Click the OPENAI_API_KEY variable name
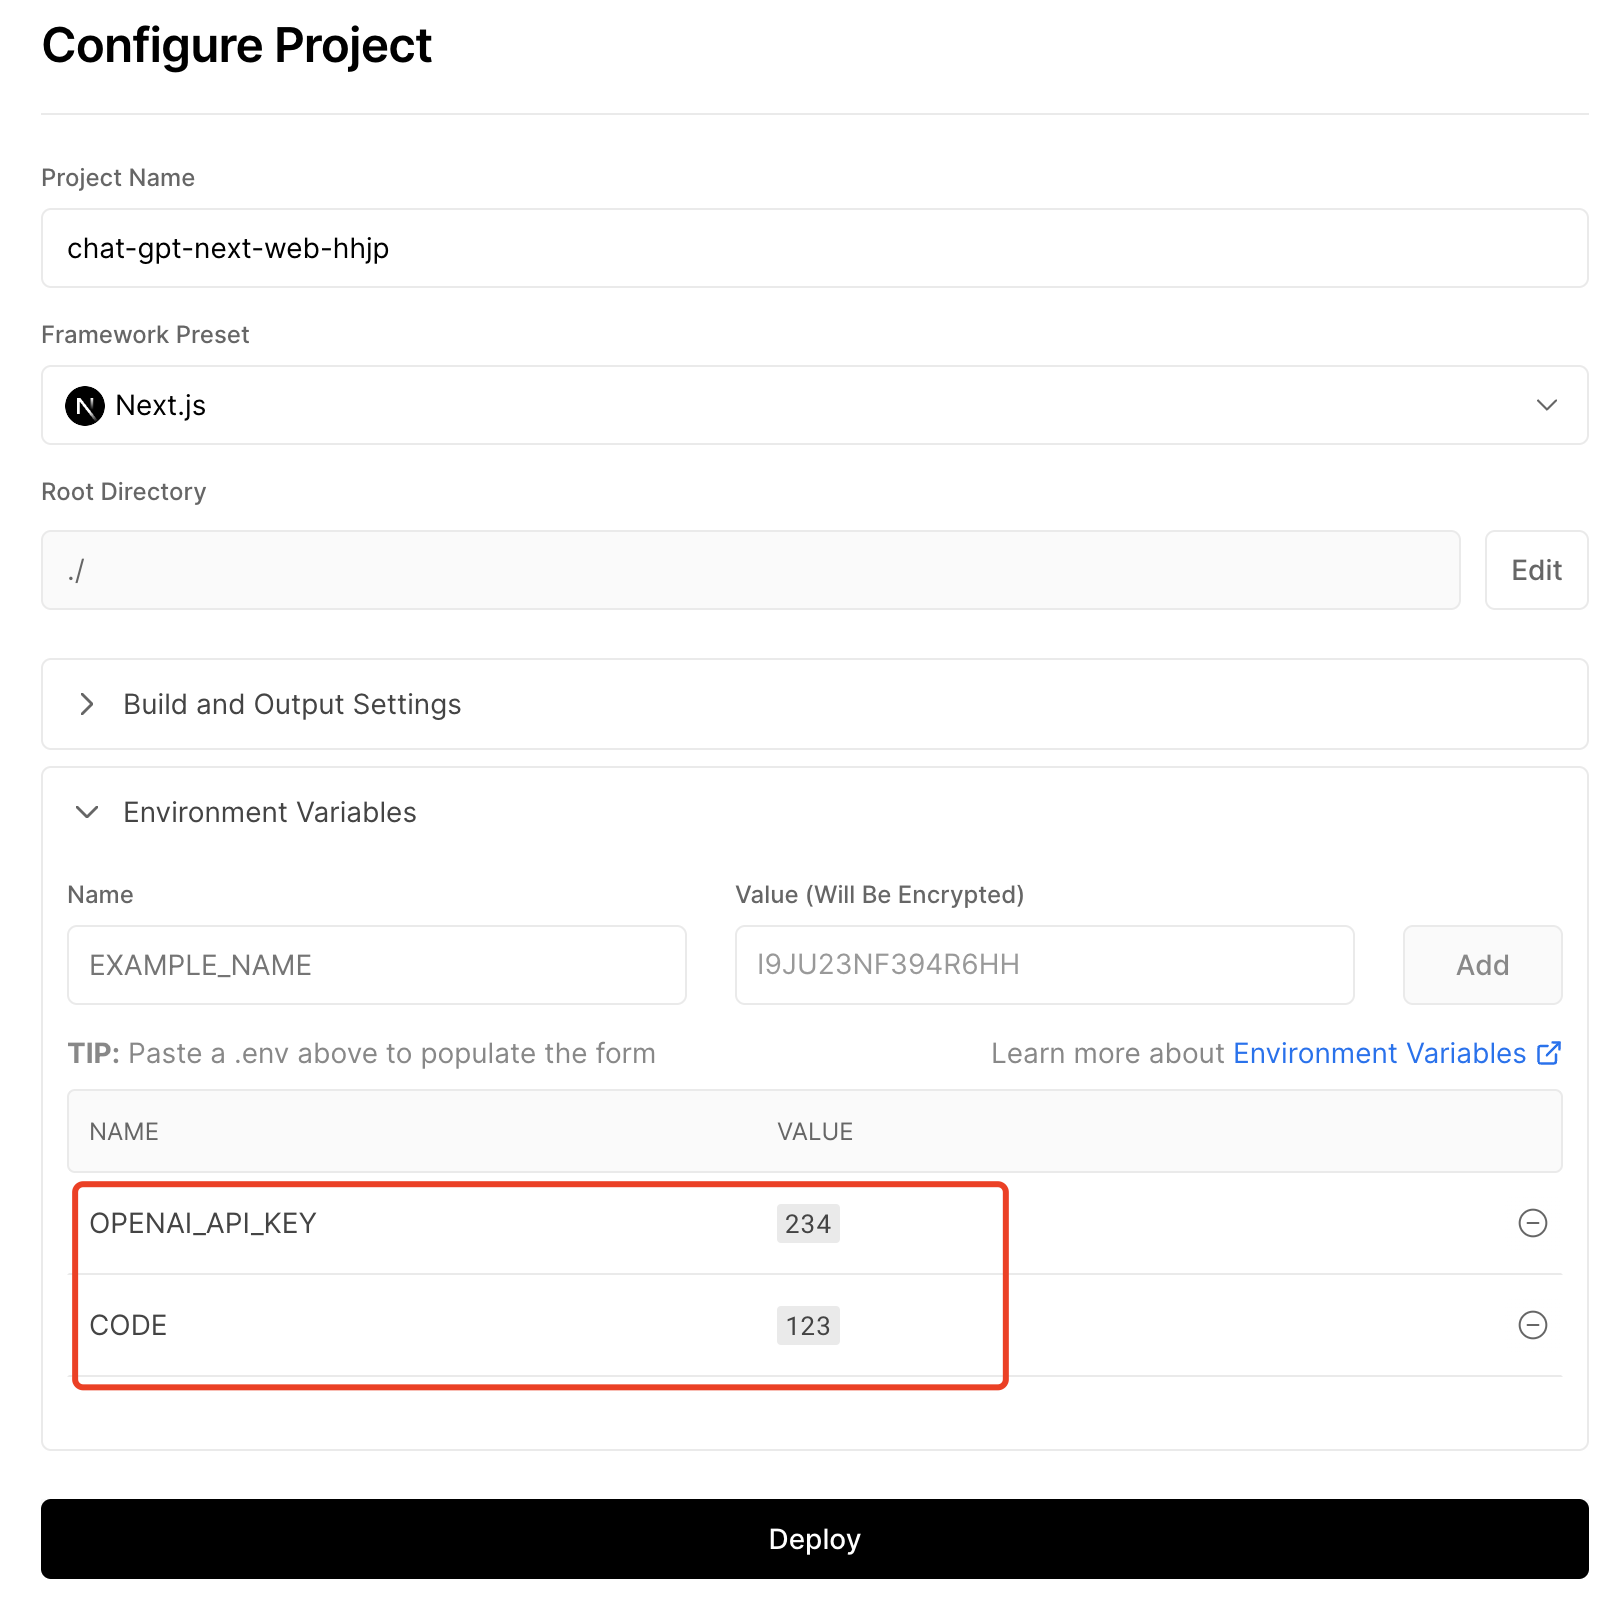Image resolution: width=1618 pixels, height=1618 pixels. 203,1223
